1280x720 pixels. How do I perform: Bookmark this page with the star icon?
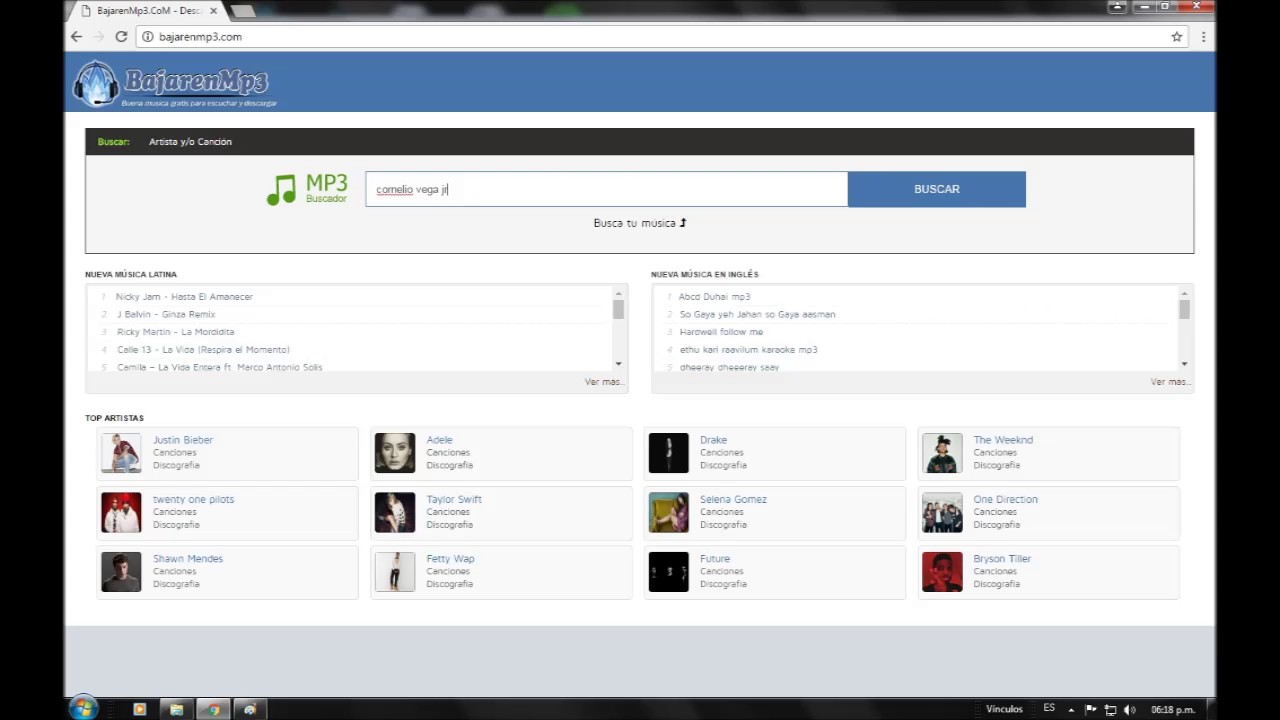(x=1177, y=36)
